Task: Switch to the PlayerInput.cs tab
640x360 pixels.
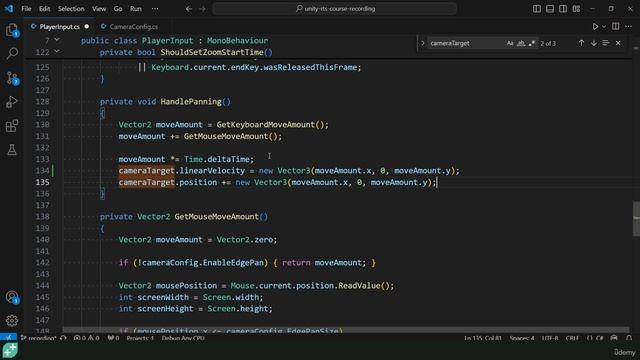Action: (60, 27)
